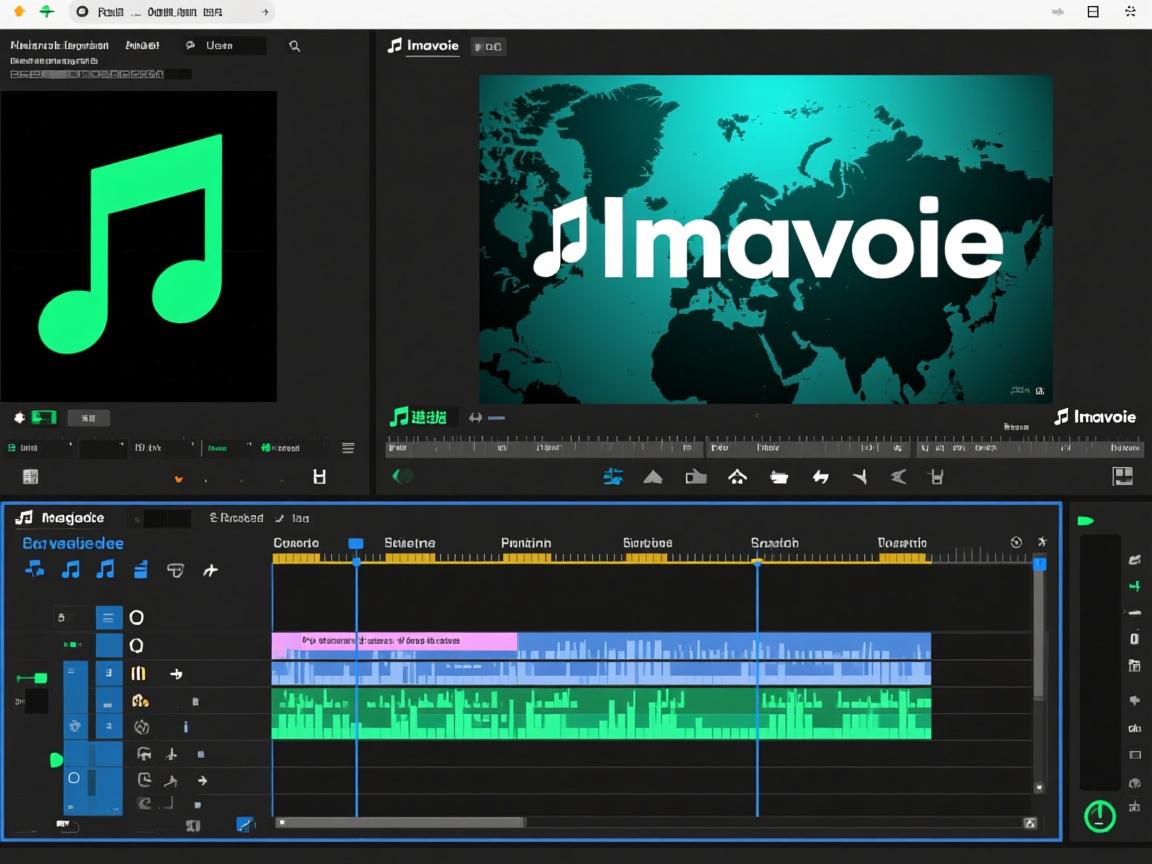Toggle the circle button on the first track

click(x=137, y=618)
